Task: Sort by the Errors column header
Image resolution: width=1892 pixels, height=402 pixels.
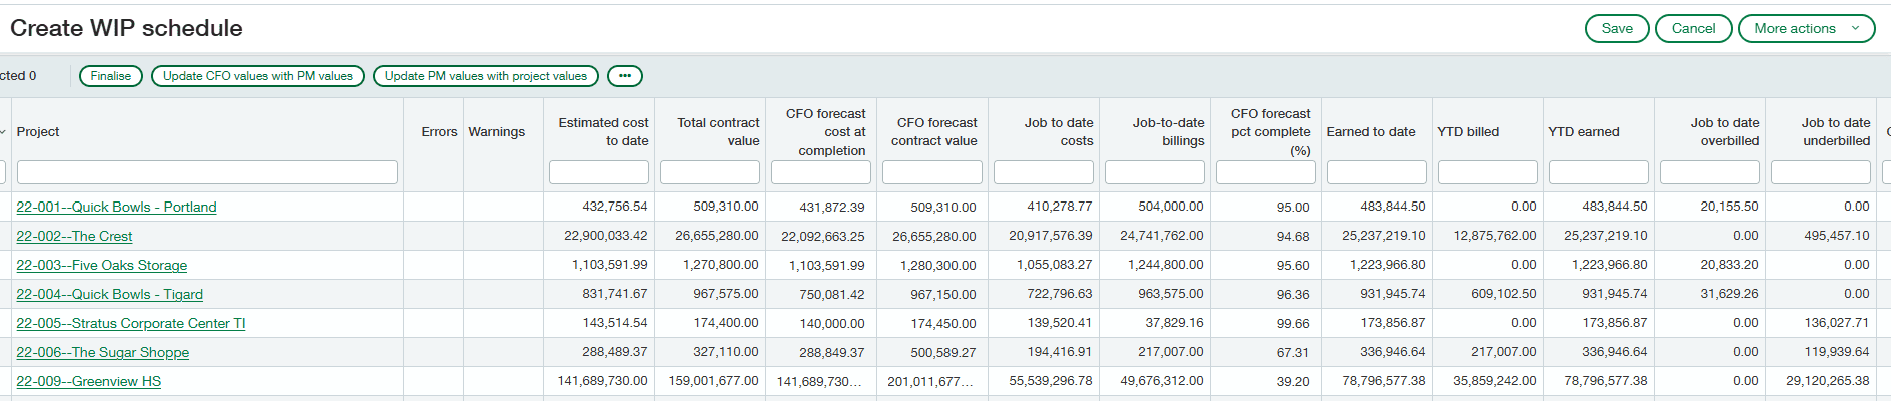Action: (x=439, y=131)
